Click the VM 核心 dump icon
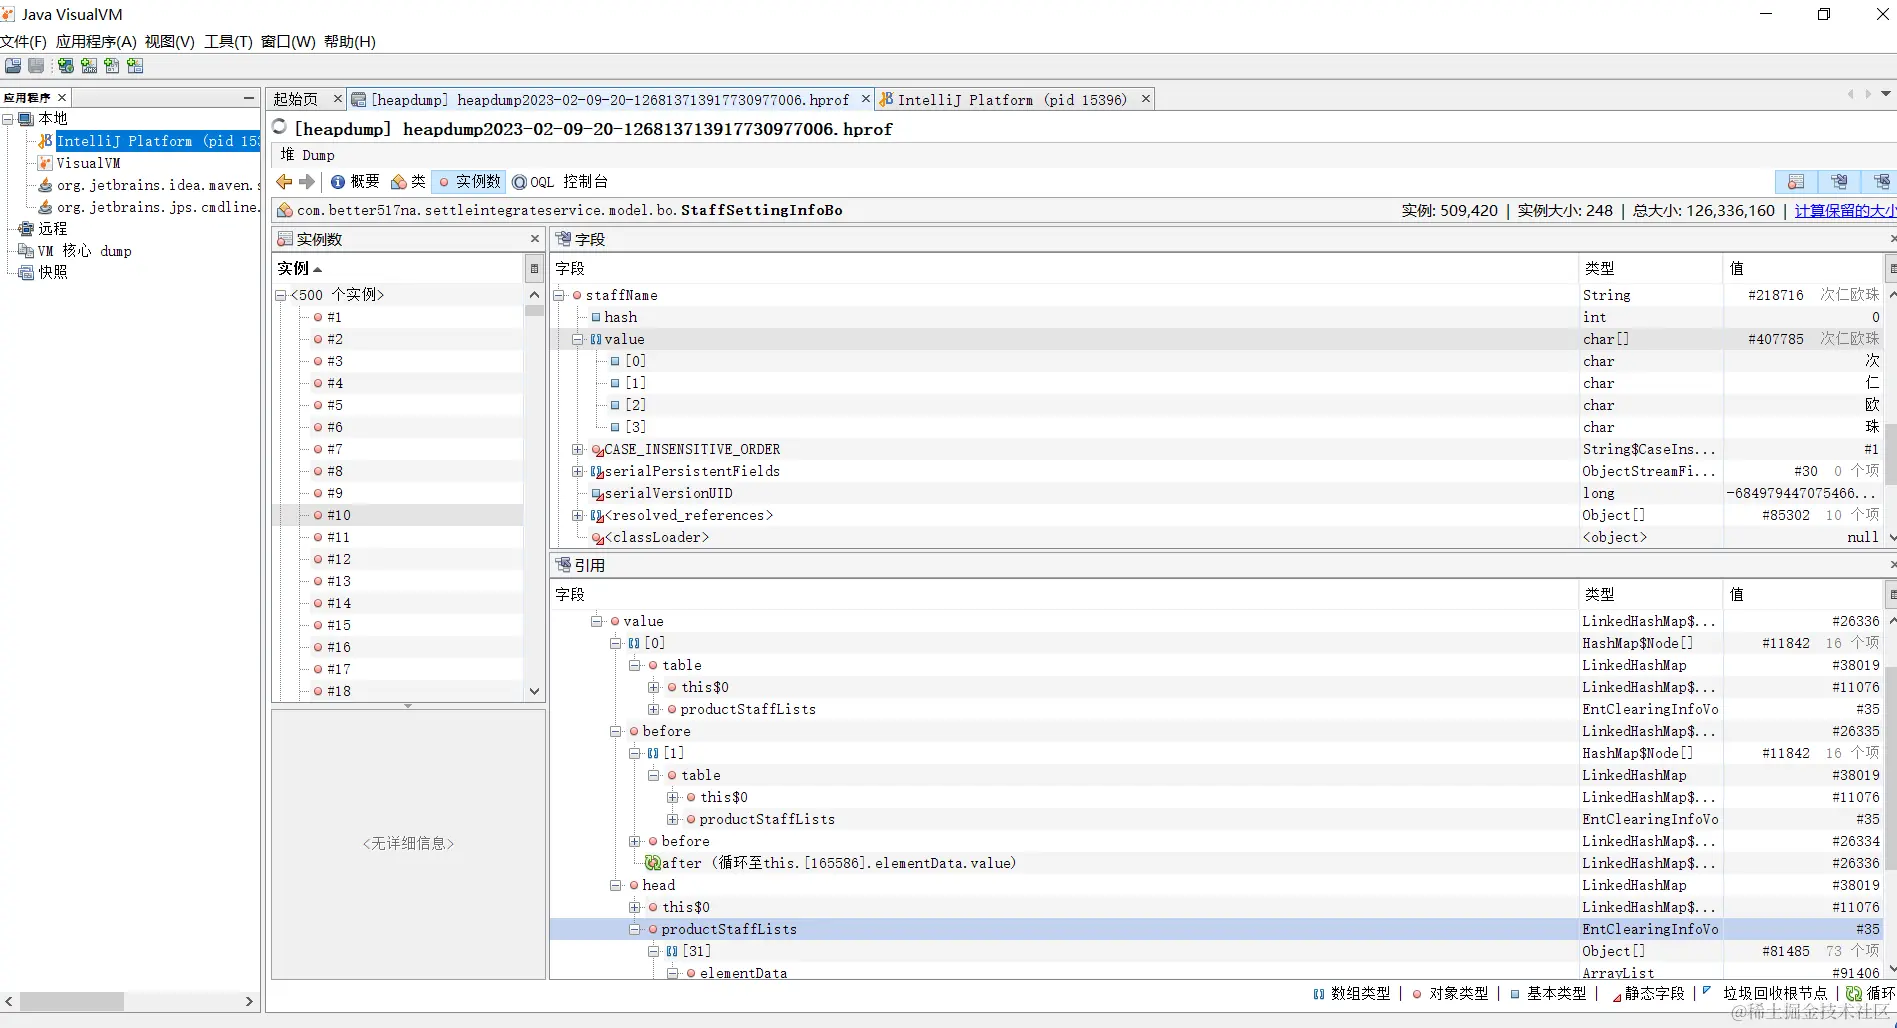 click(27, 251)
